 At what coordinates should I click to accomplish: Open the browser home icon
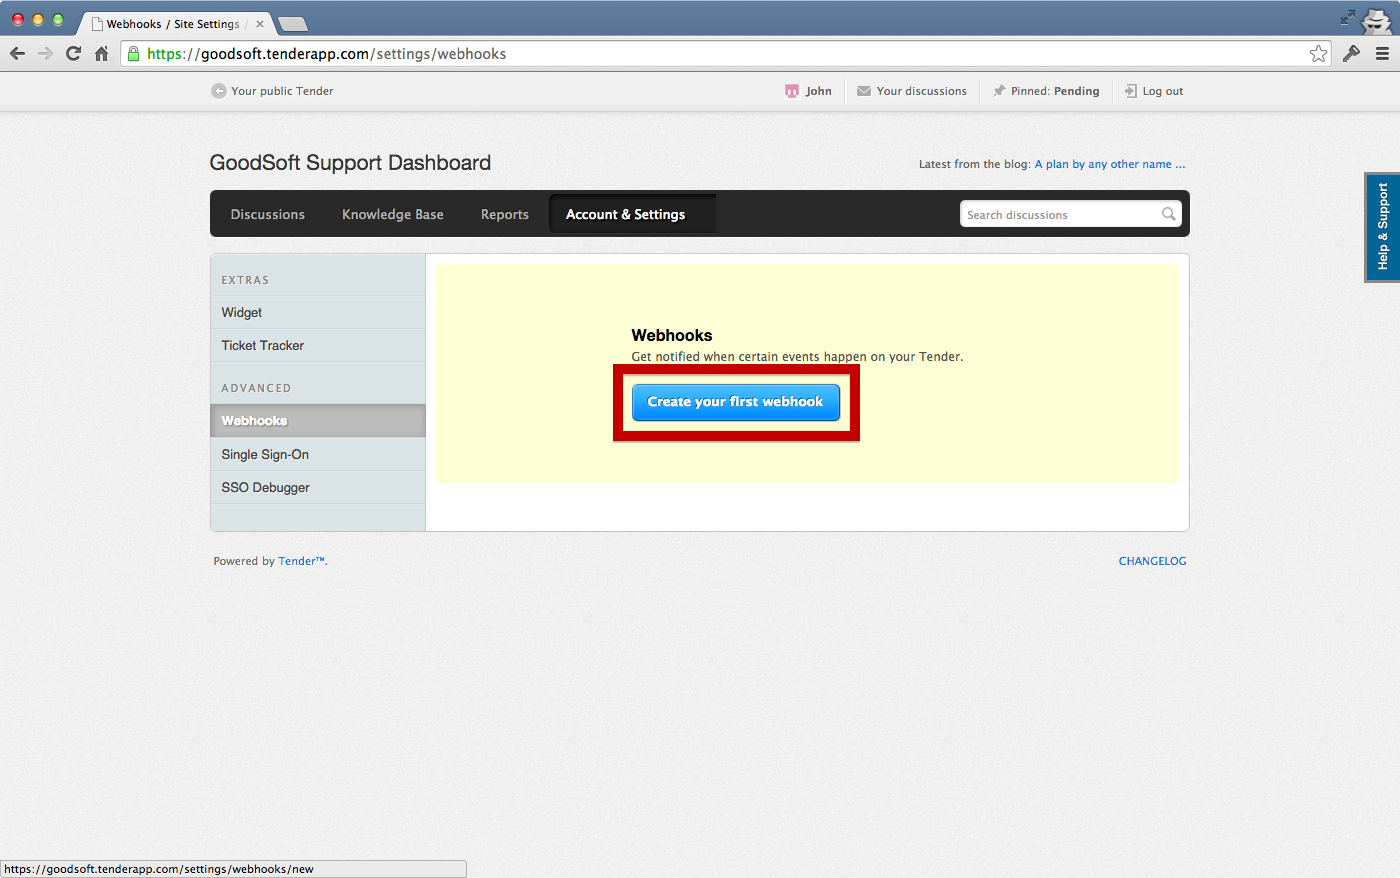tap(101, 54)
